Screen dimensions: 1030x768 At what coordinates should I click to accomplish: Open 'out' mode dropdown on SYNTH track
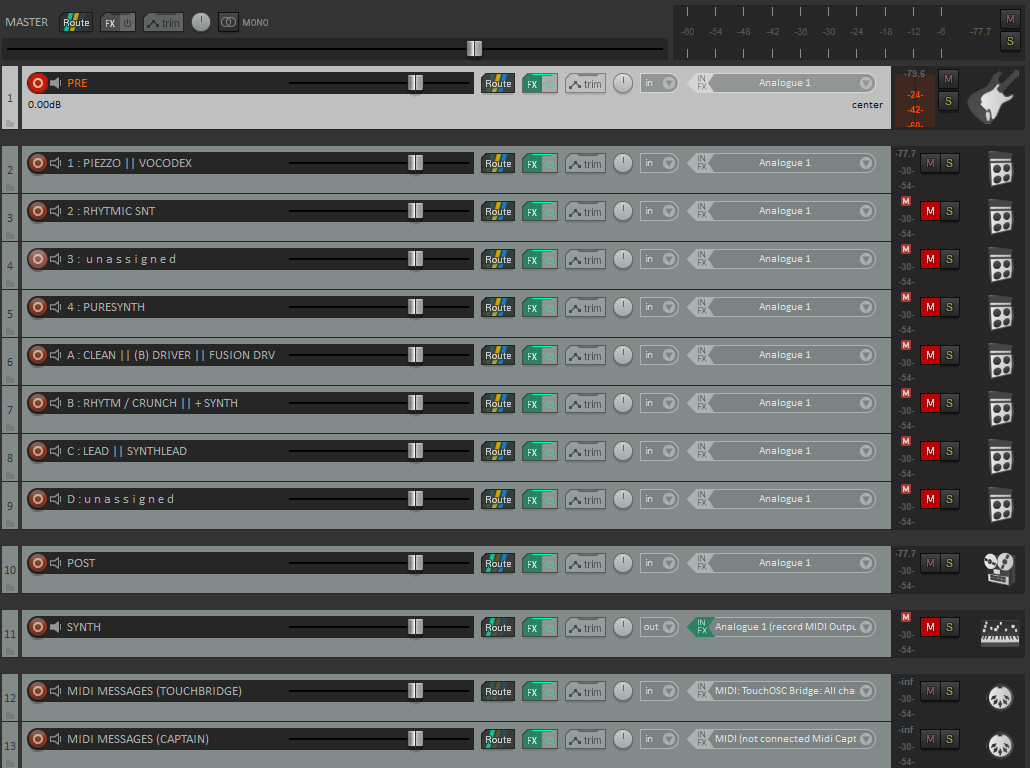[x=659, y=627]
